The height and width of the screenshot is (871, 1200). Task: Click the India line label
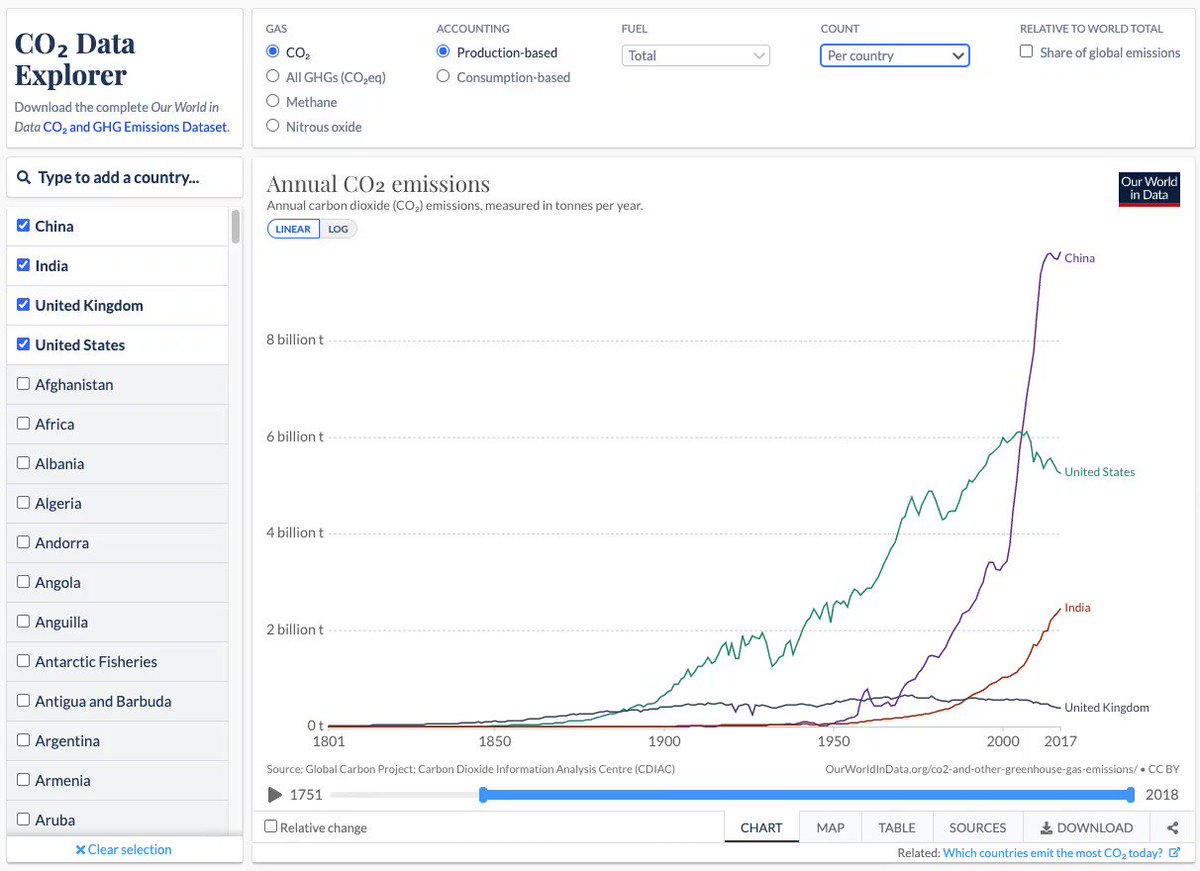pos(1078,608)
